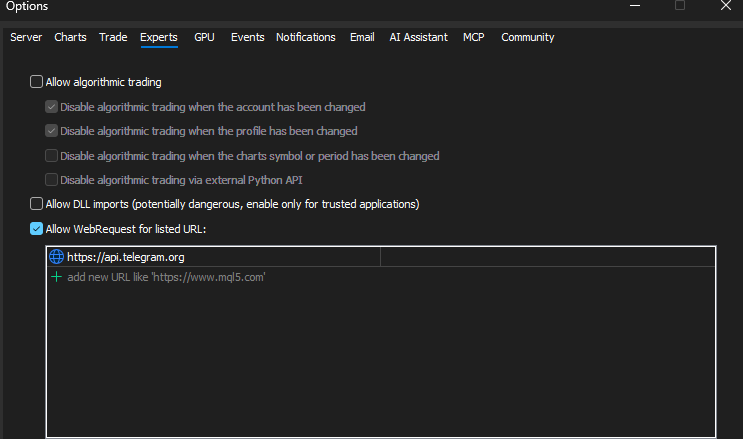
Task: Toggle disable trading via external Python API
Action: [x=51, y=180]
